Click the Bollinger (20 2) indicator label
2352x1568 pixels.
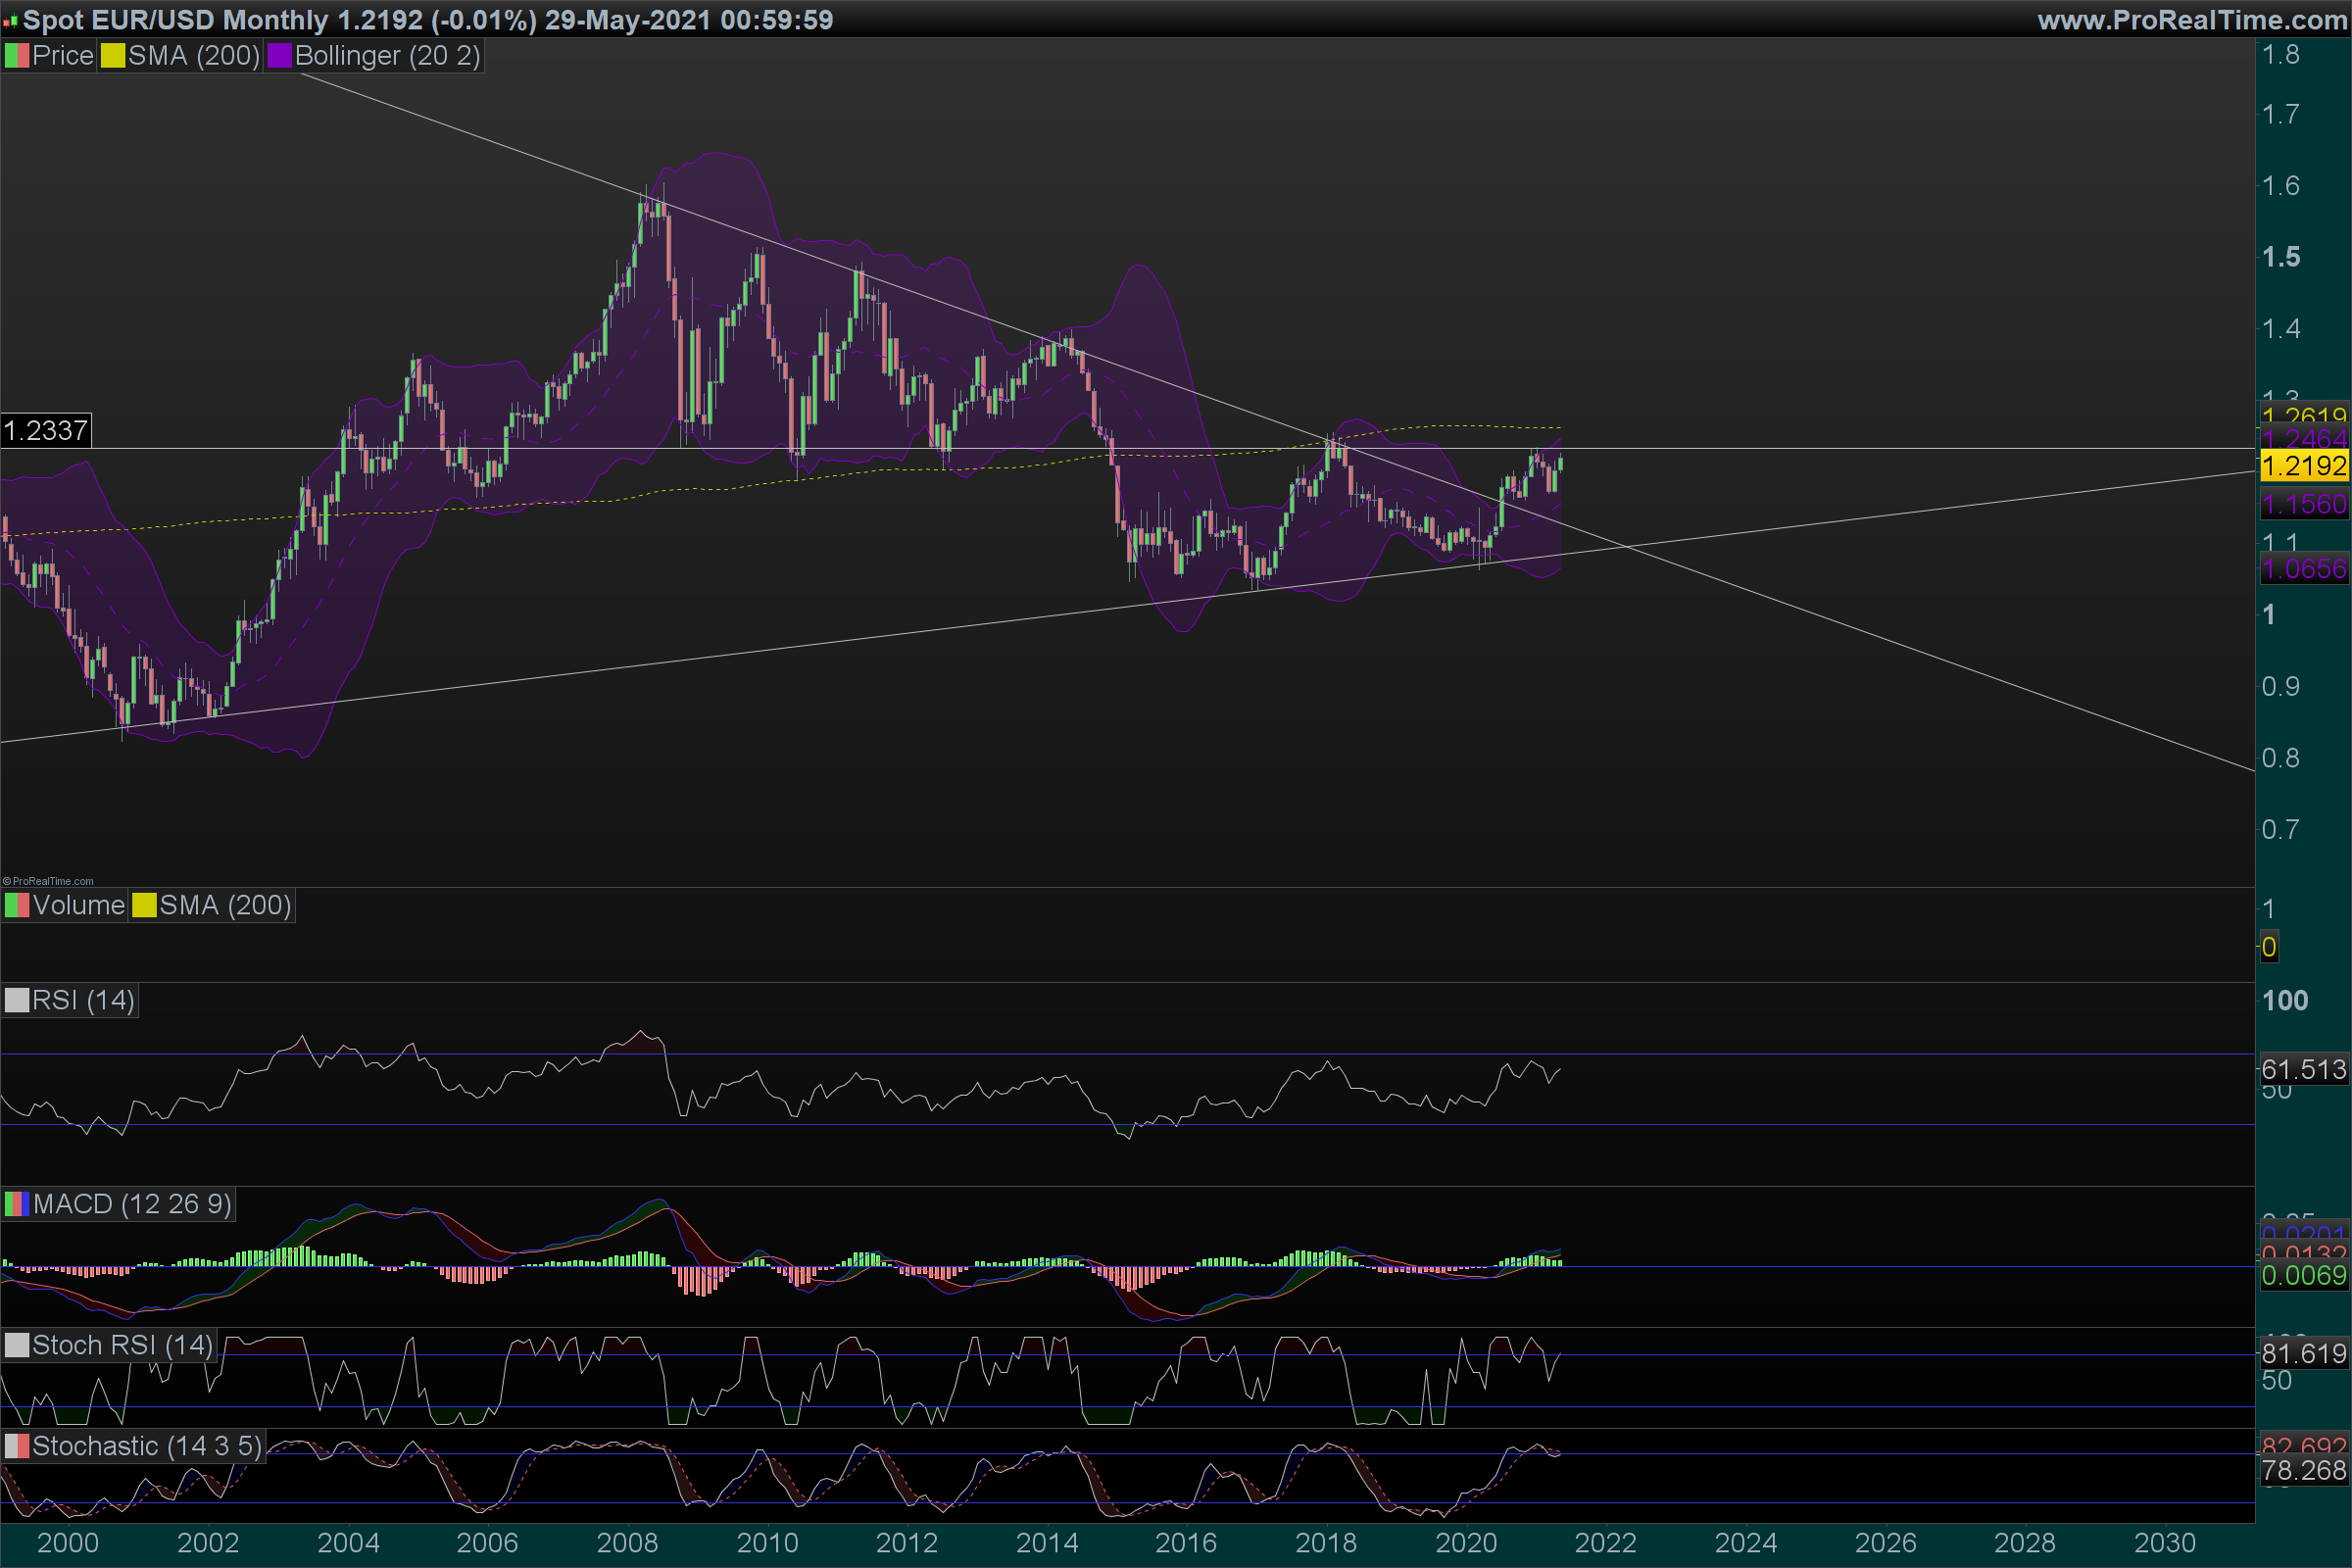click(x=387, y=56)
